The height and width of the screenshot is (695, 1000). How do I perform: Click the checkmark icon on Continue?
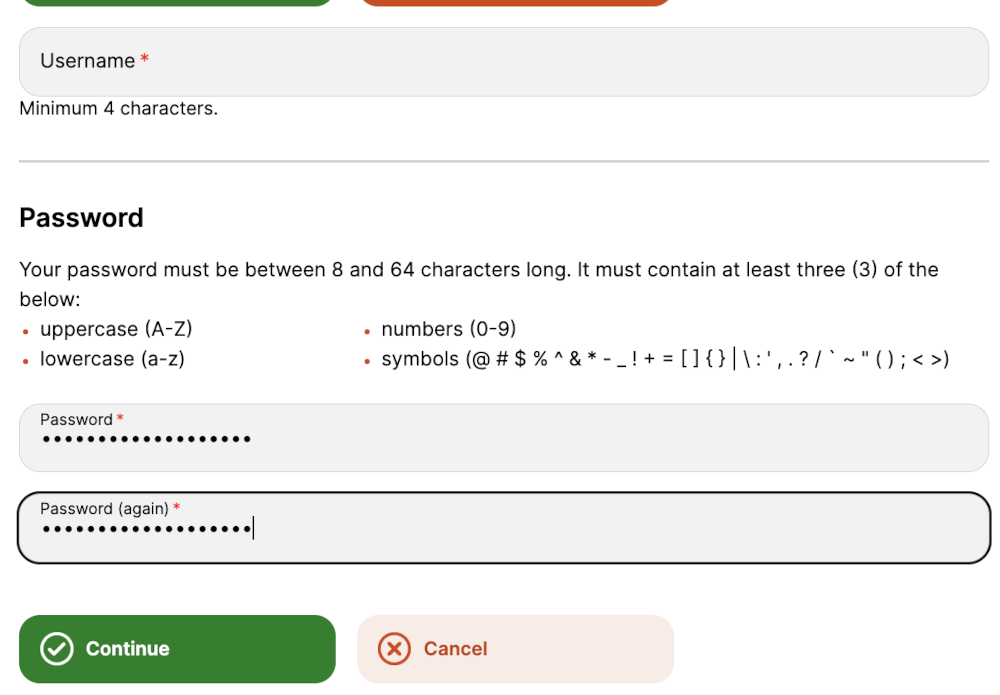(57, 649)
